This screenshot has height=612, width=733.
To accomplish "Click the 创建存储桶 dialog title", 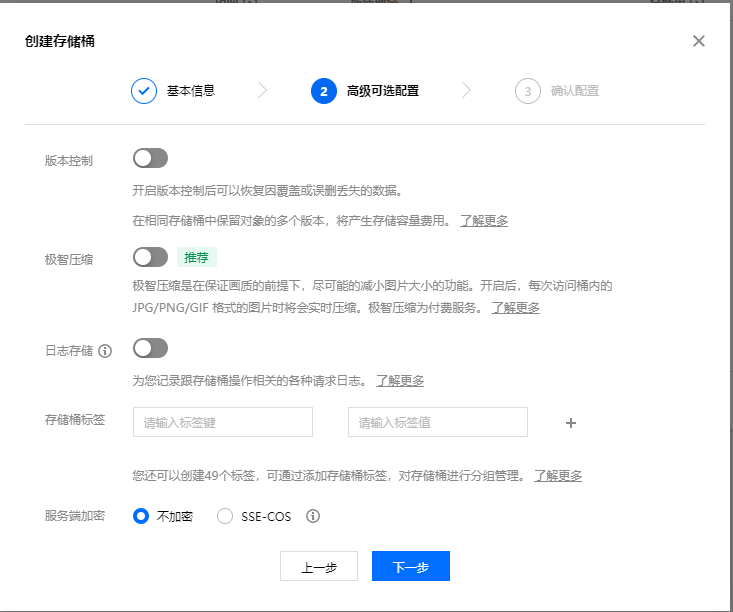I will pos(60,41).
